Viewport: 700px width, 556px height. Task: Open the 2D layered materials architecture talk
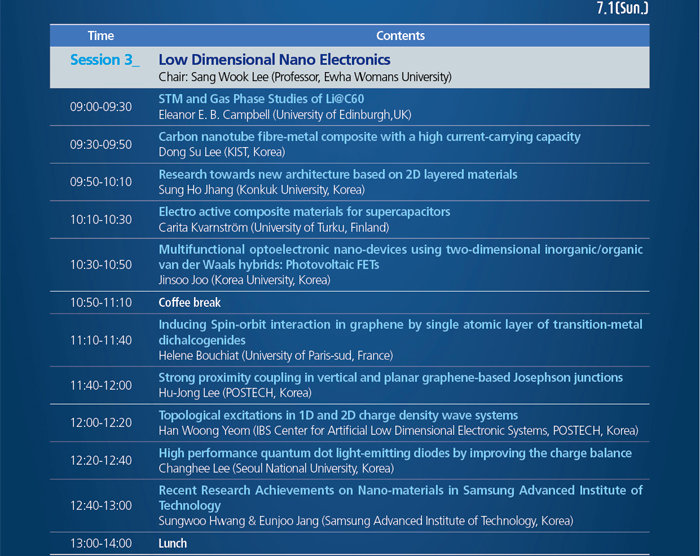(x=338, y=174)
